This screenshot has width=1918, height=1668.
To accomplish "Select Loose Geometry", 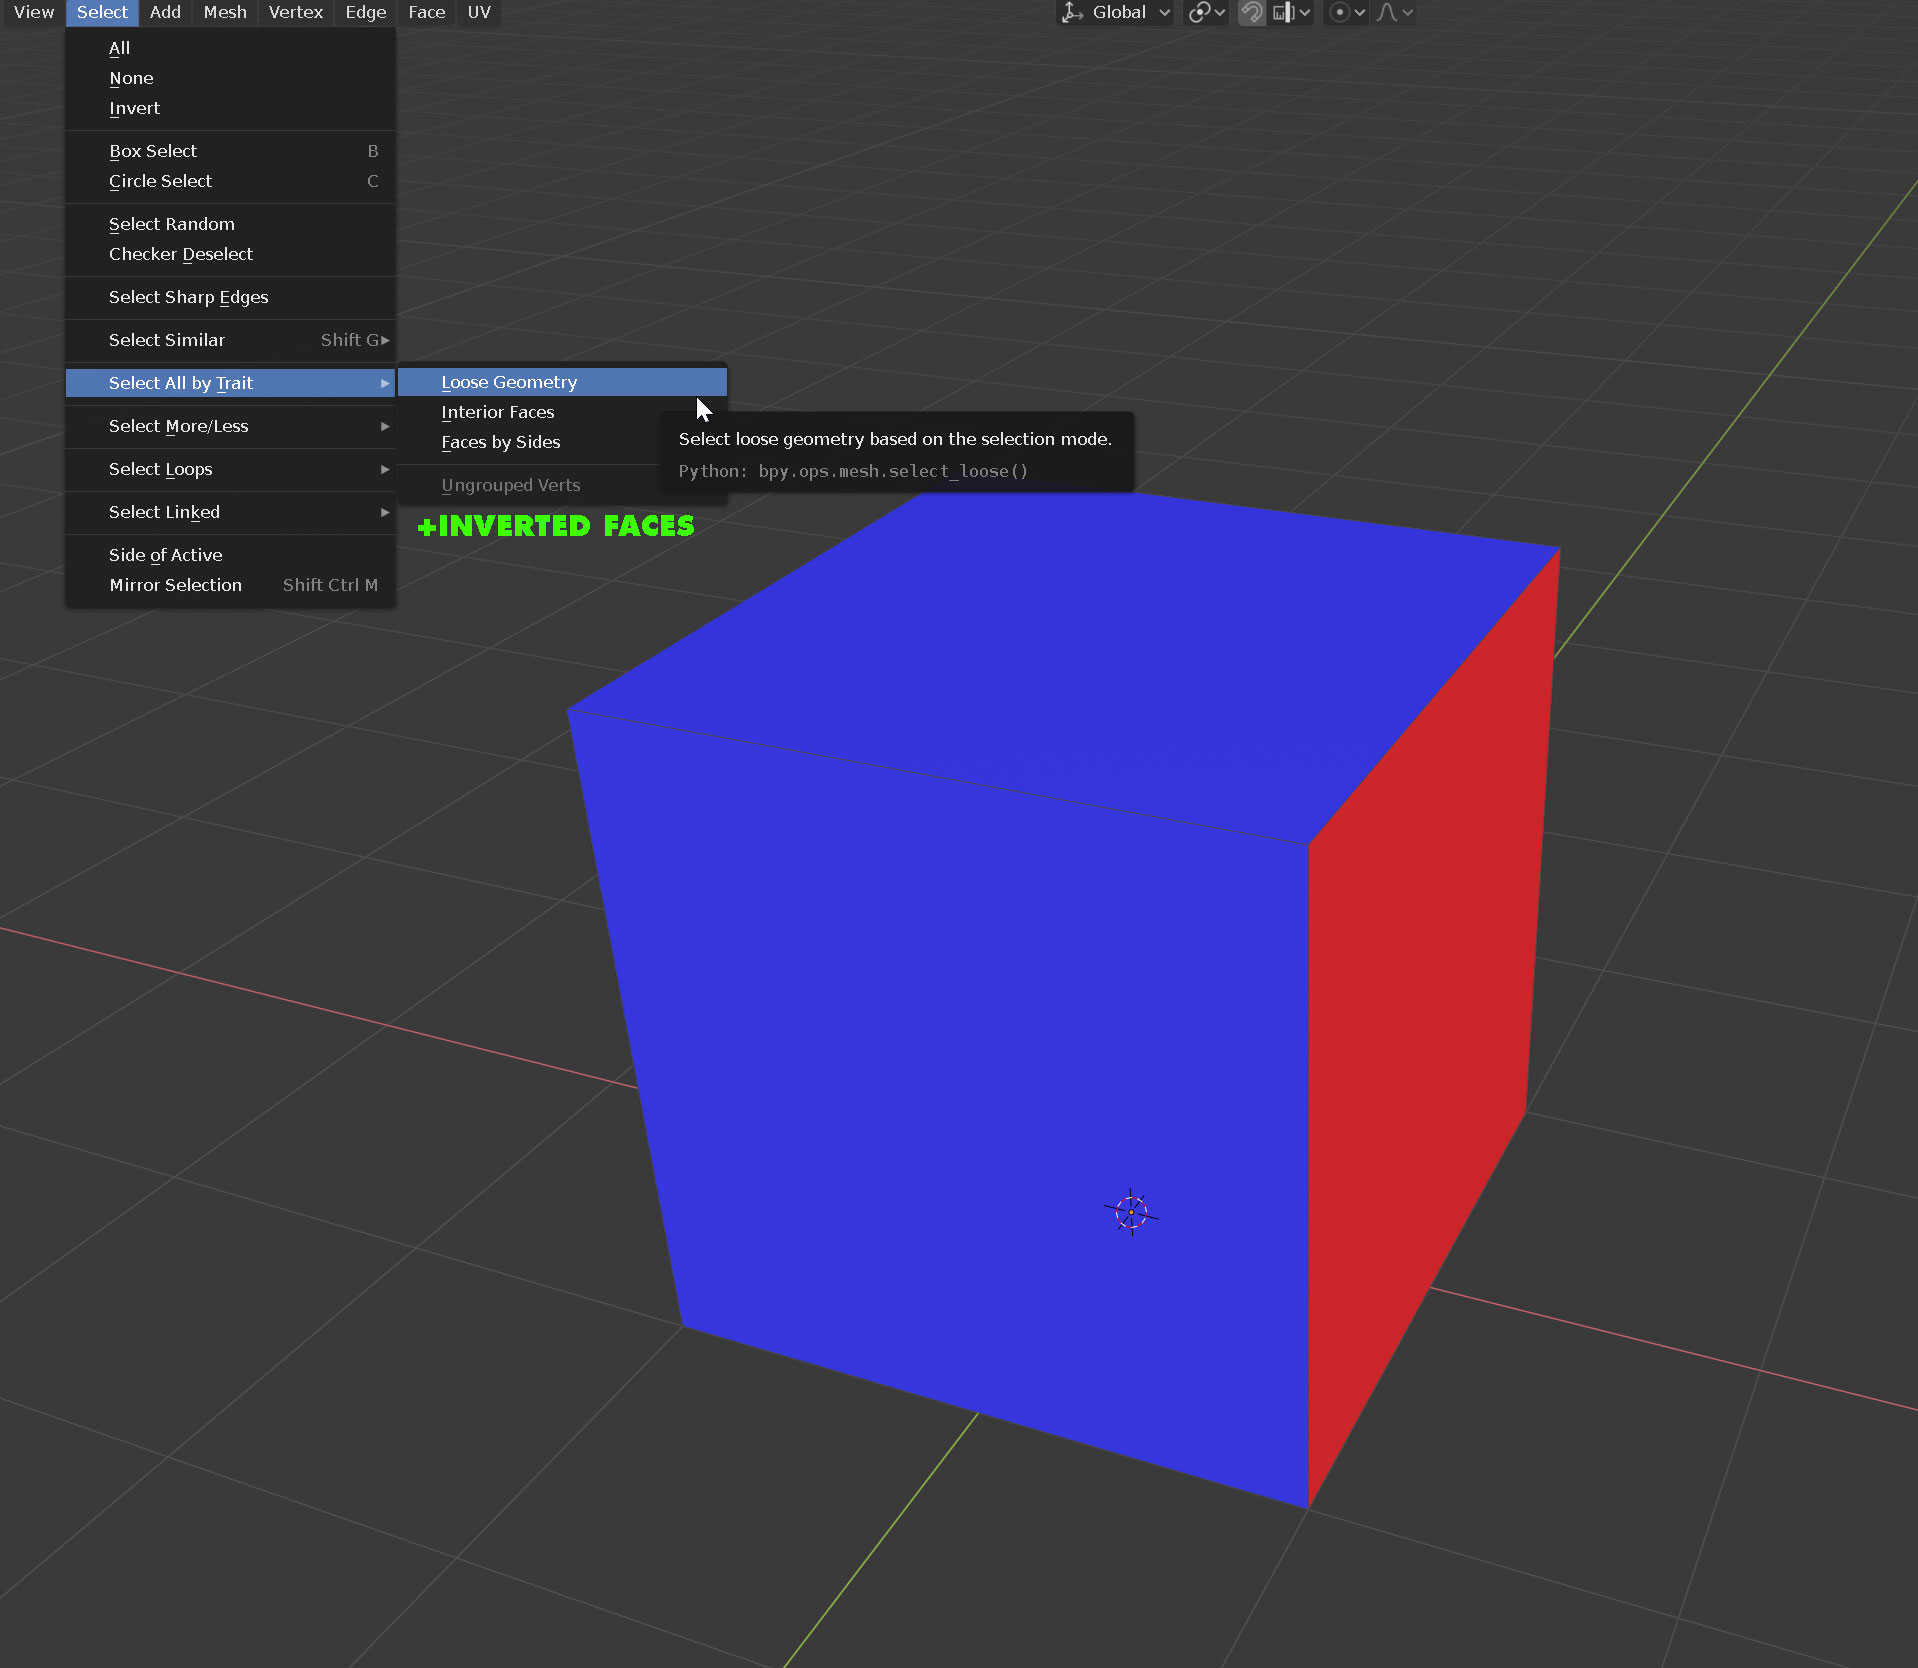I will coord(562,382).
